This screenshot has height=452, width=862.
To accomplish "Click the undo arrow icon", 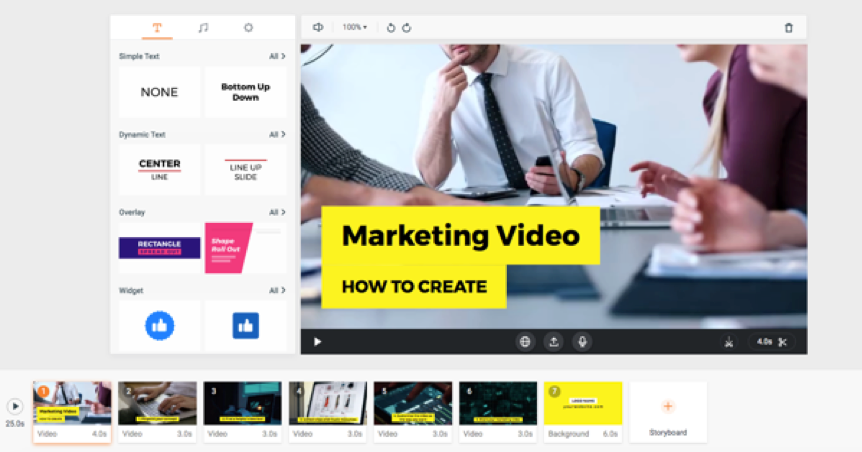I will click(391, 28).
